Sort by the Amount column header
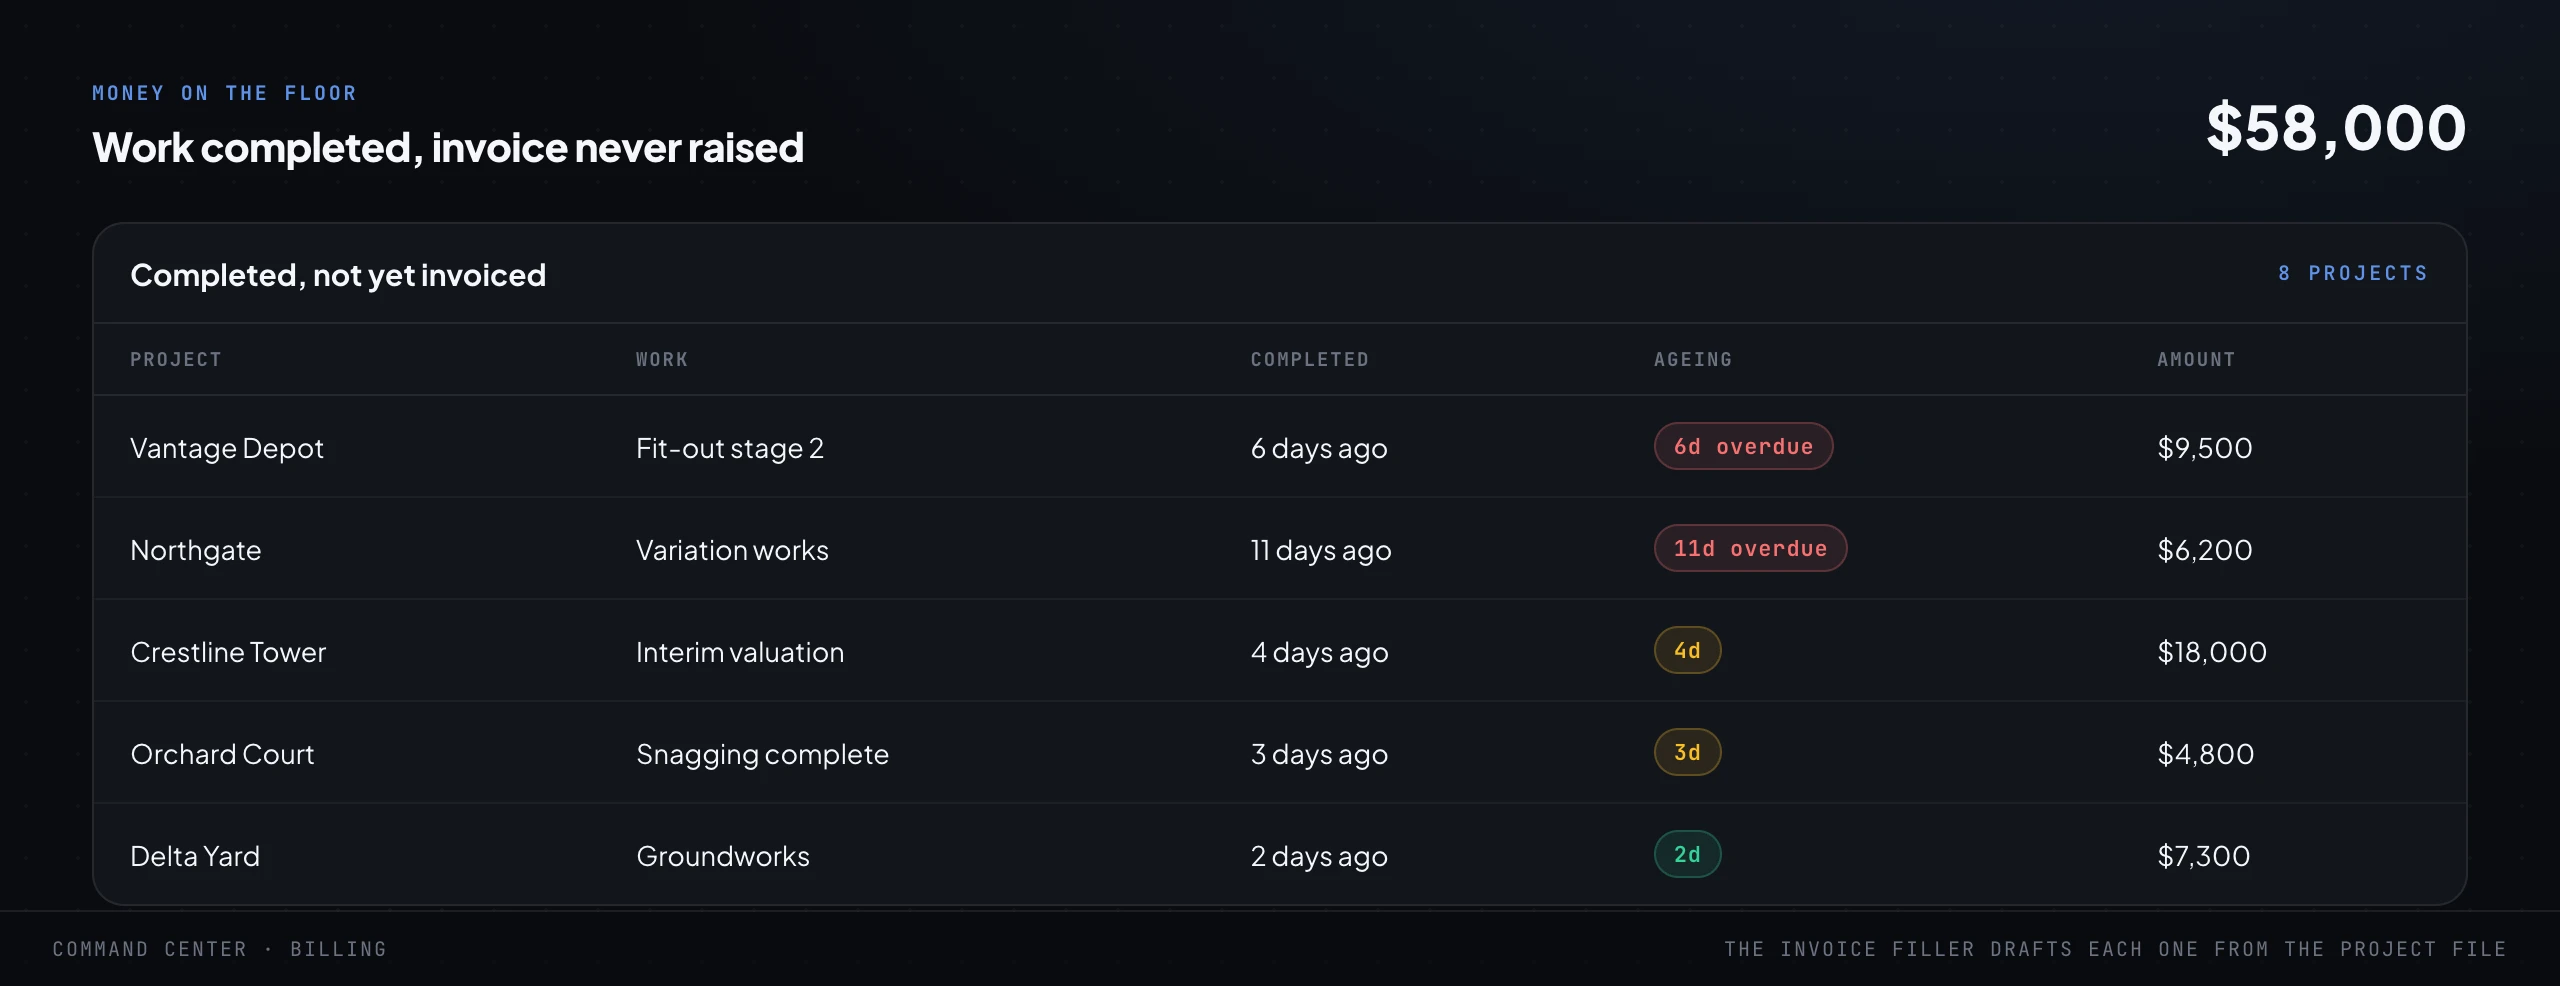Image resolution: width=2560 pixels, height=986 pixels. [x=2196, y=359]
